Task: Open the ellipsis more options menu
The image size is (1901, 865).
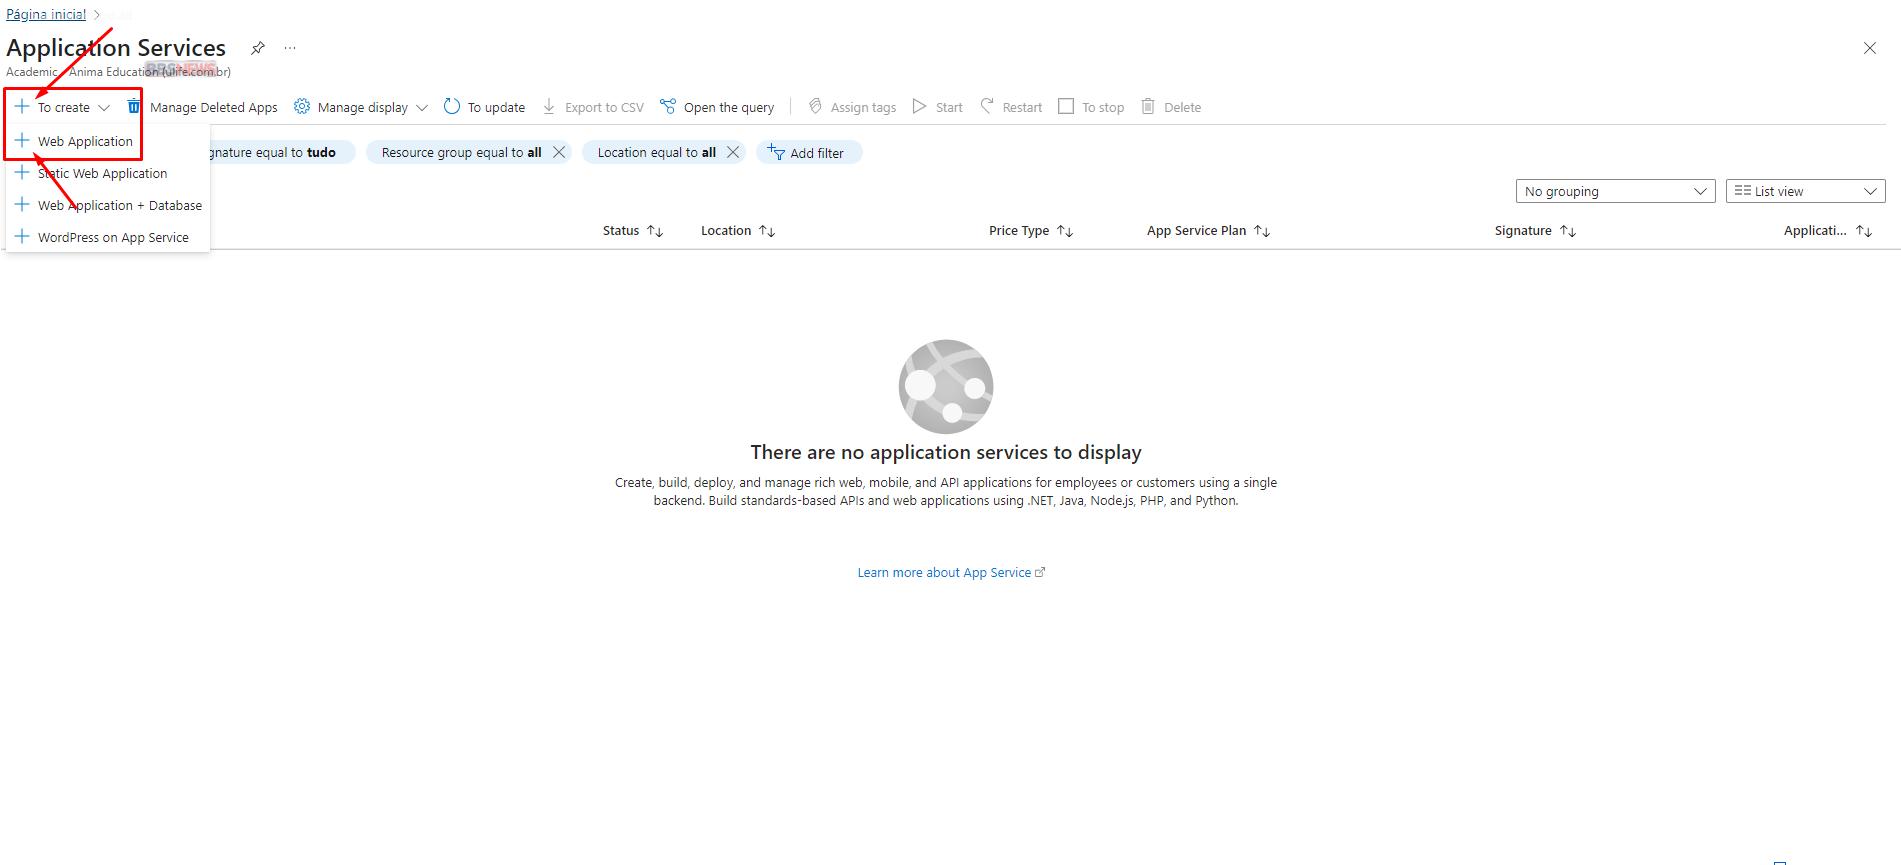Action: 290,48
